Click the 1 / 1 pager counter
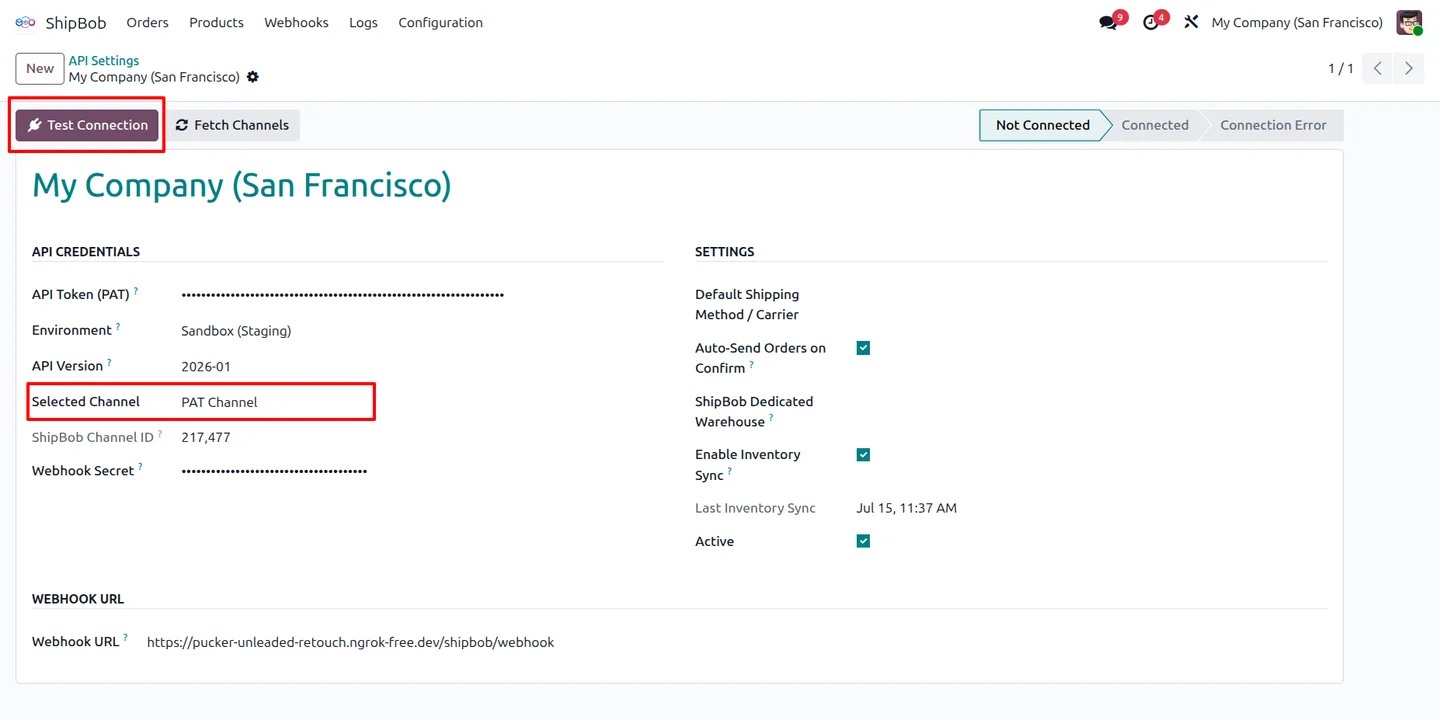This screenshot has height=720, width=1440. point(1341,69)
